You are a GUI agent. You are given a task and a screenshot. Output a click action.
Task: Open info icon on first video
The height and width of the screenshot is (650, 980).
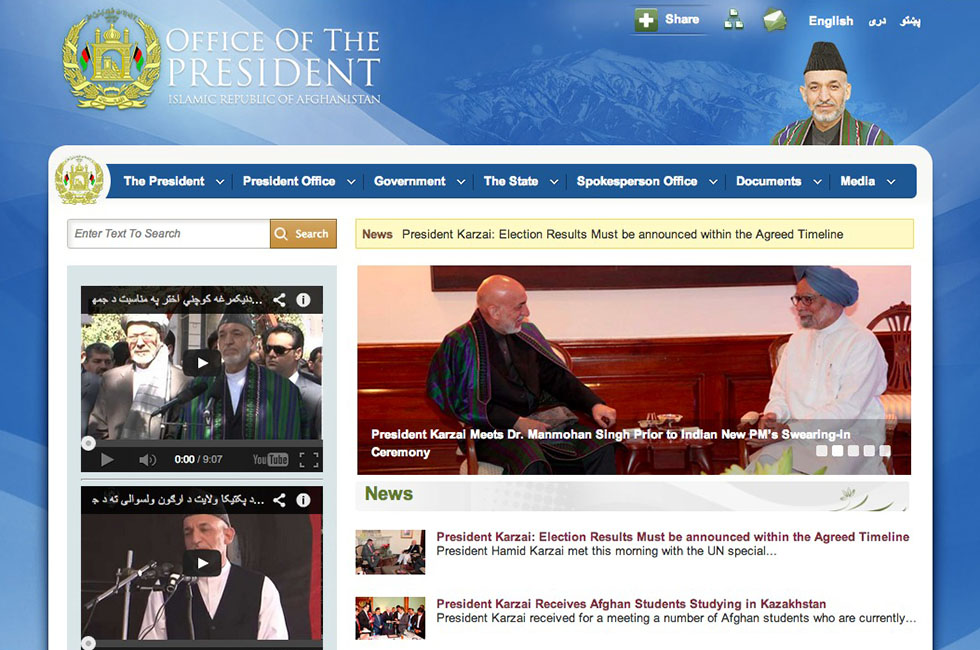point(303,299)
